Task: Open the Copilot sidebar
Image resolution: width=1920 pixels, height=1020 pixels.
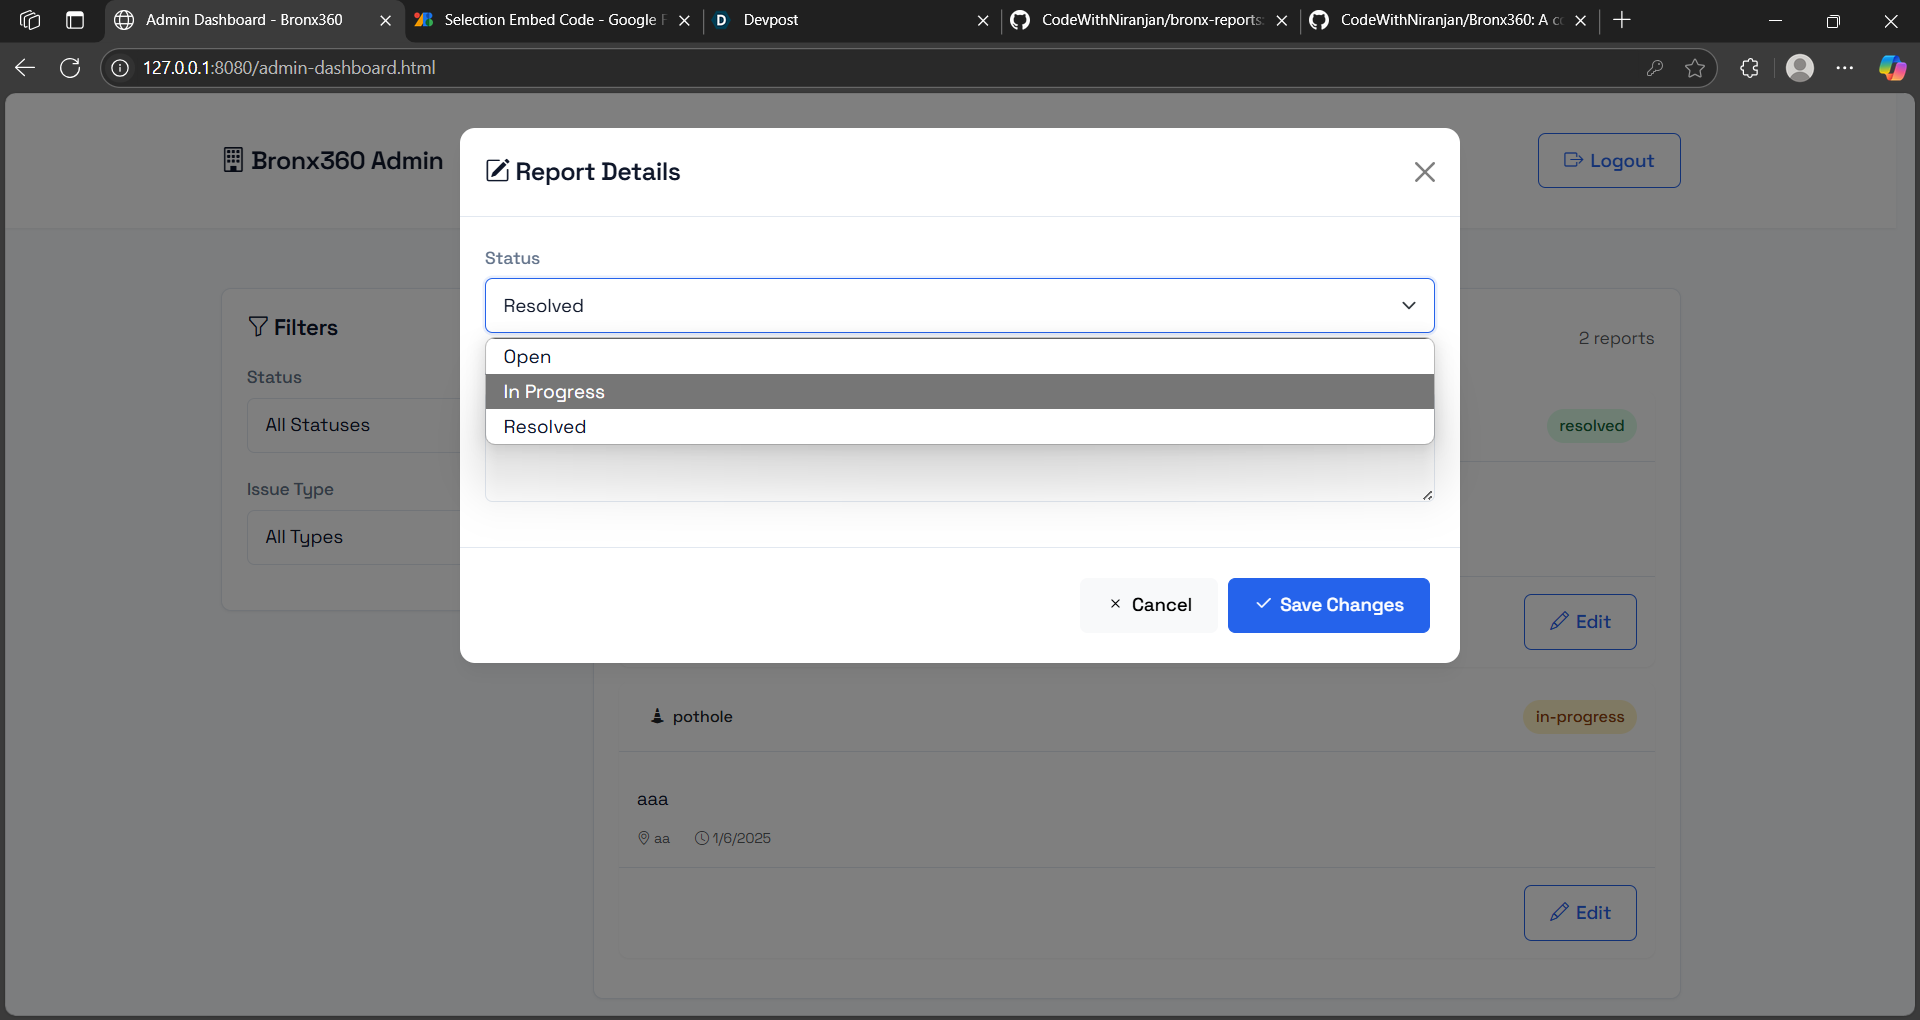Action: tap(1892, 68)
